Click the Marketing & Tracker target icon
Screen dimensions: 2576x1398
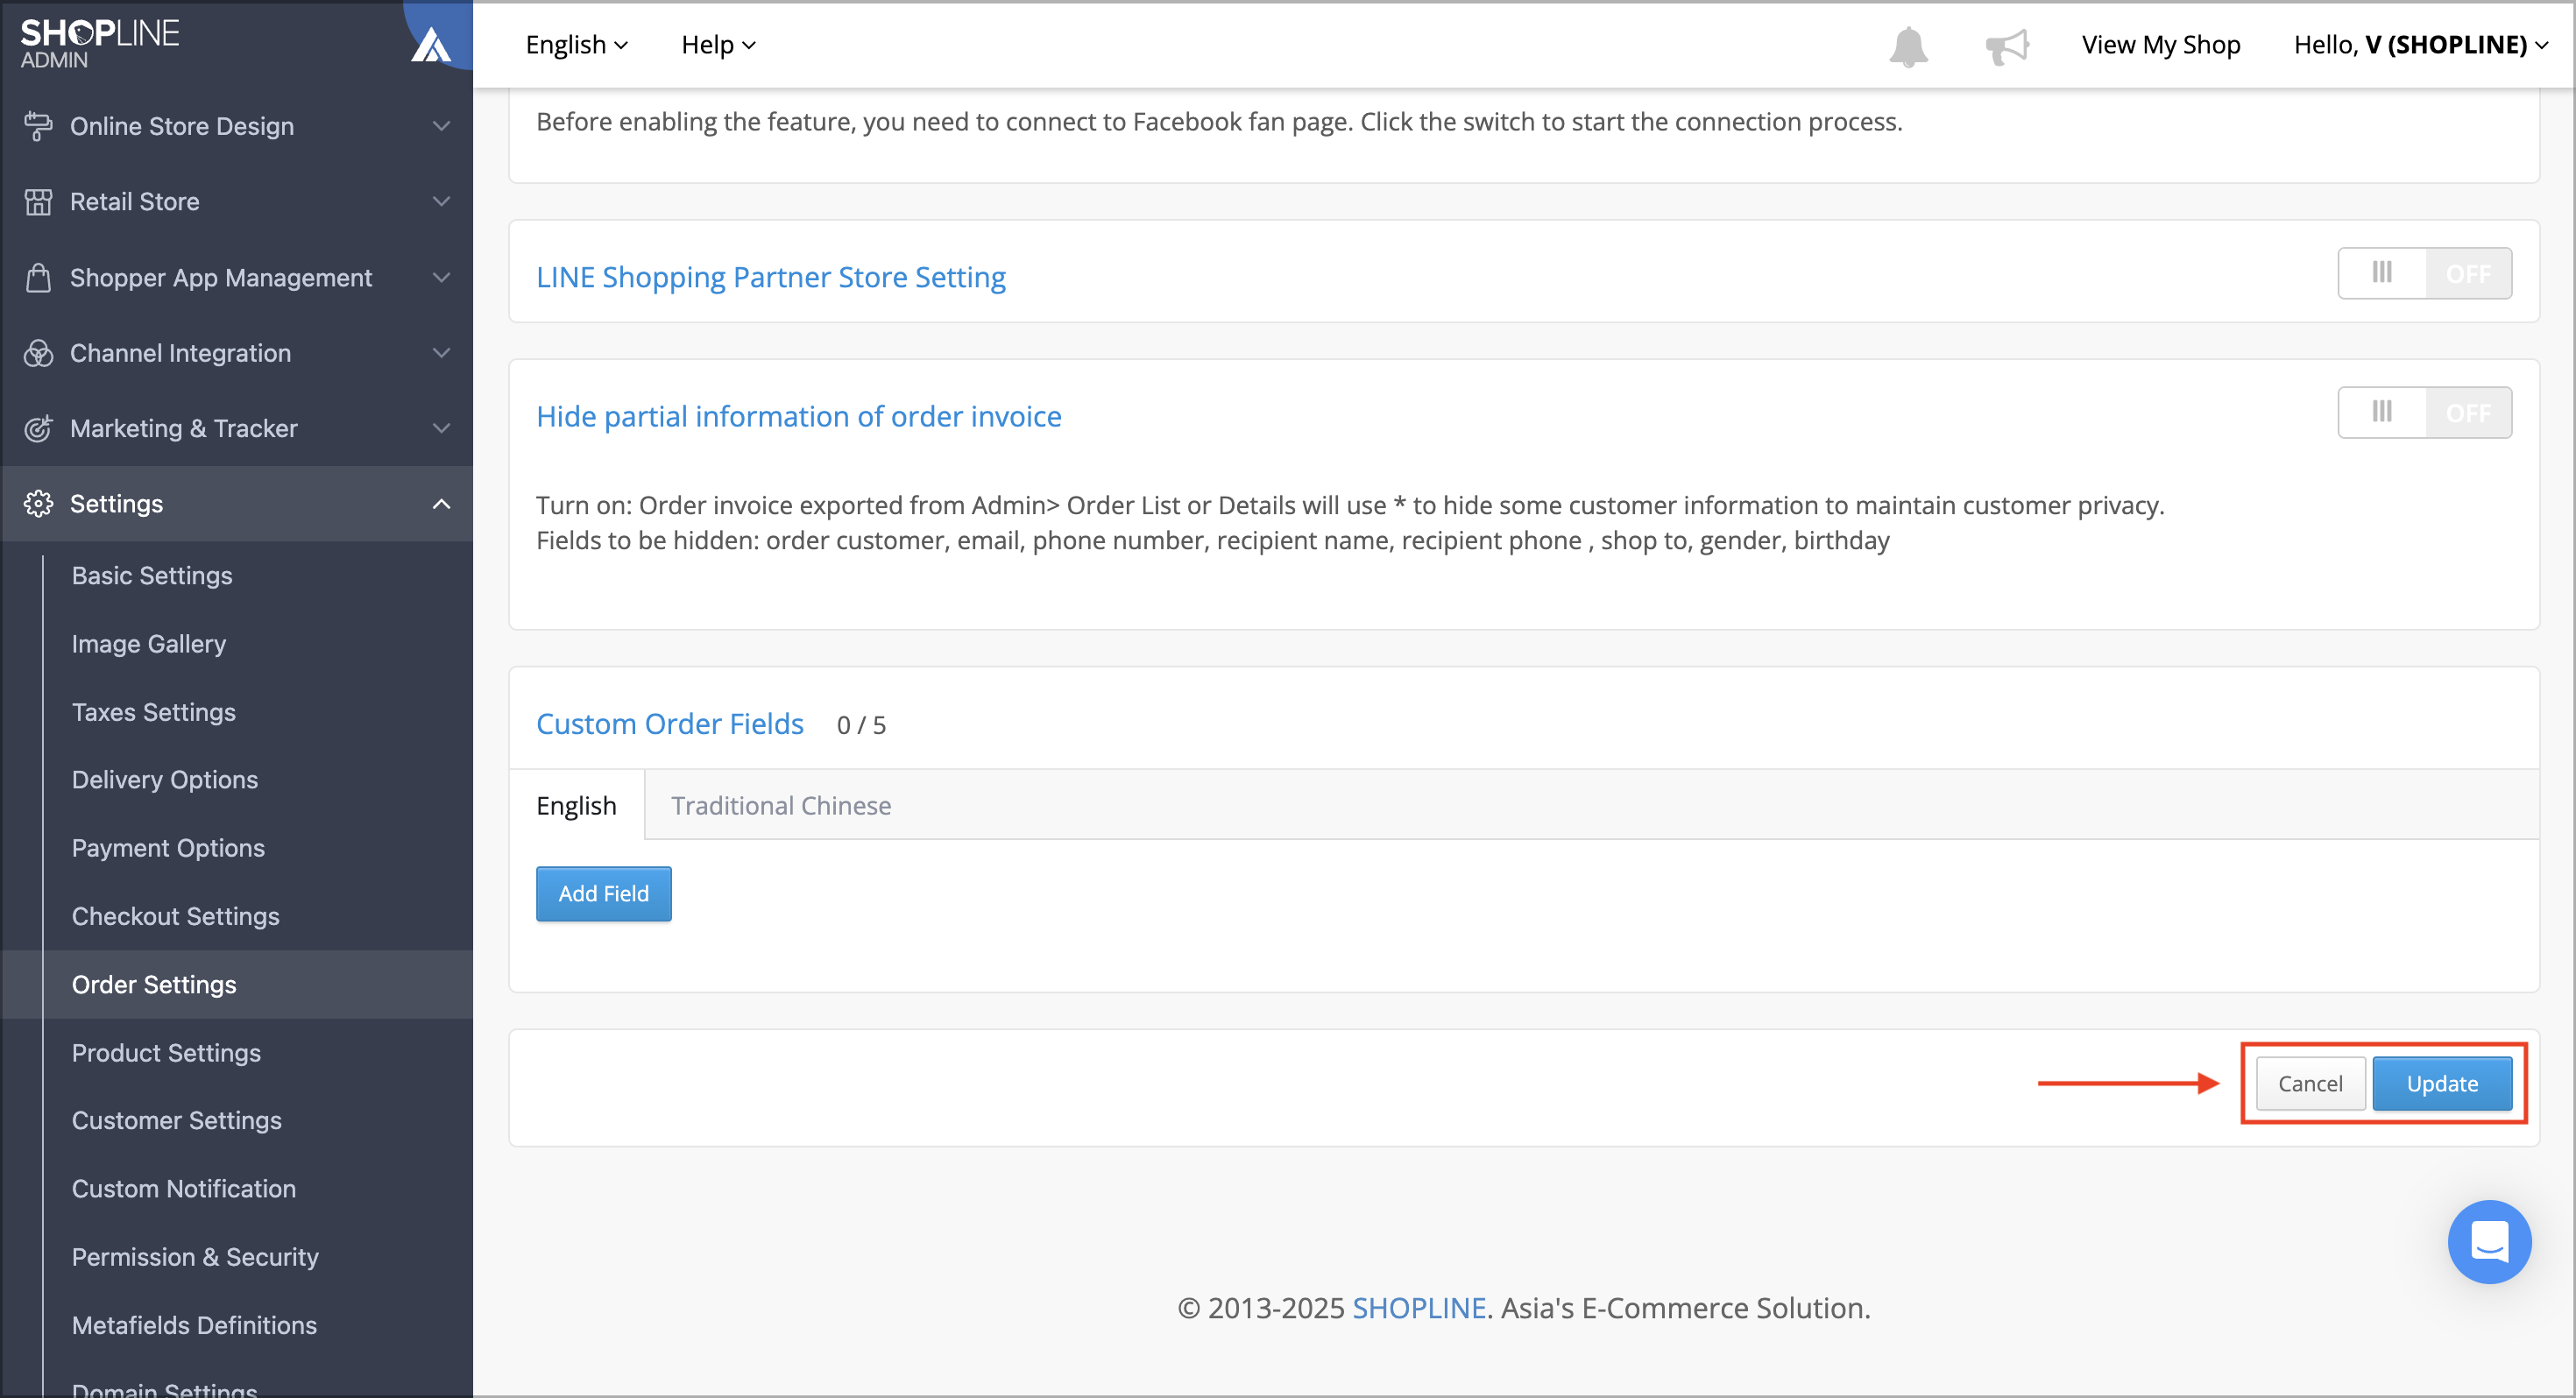[38, 428]
